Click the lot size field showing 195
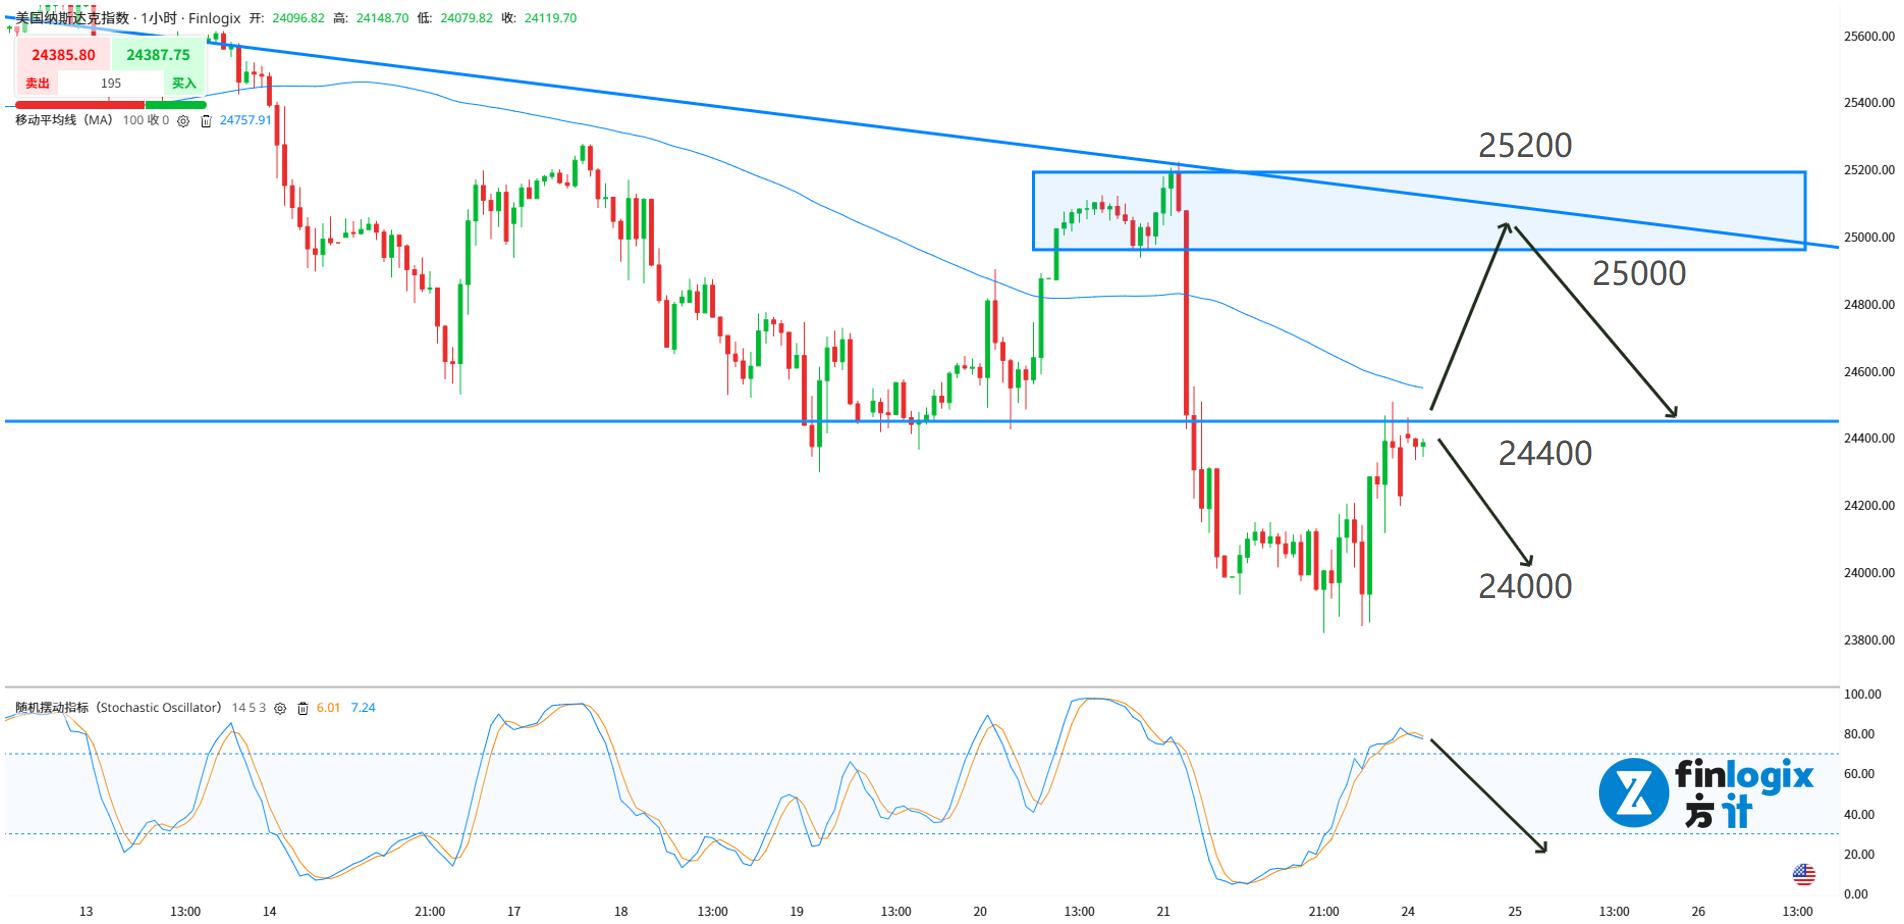 pyautogui.click(x=111, y=83)
